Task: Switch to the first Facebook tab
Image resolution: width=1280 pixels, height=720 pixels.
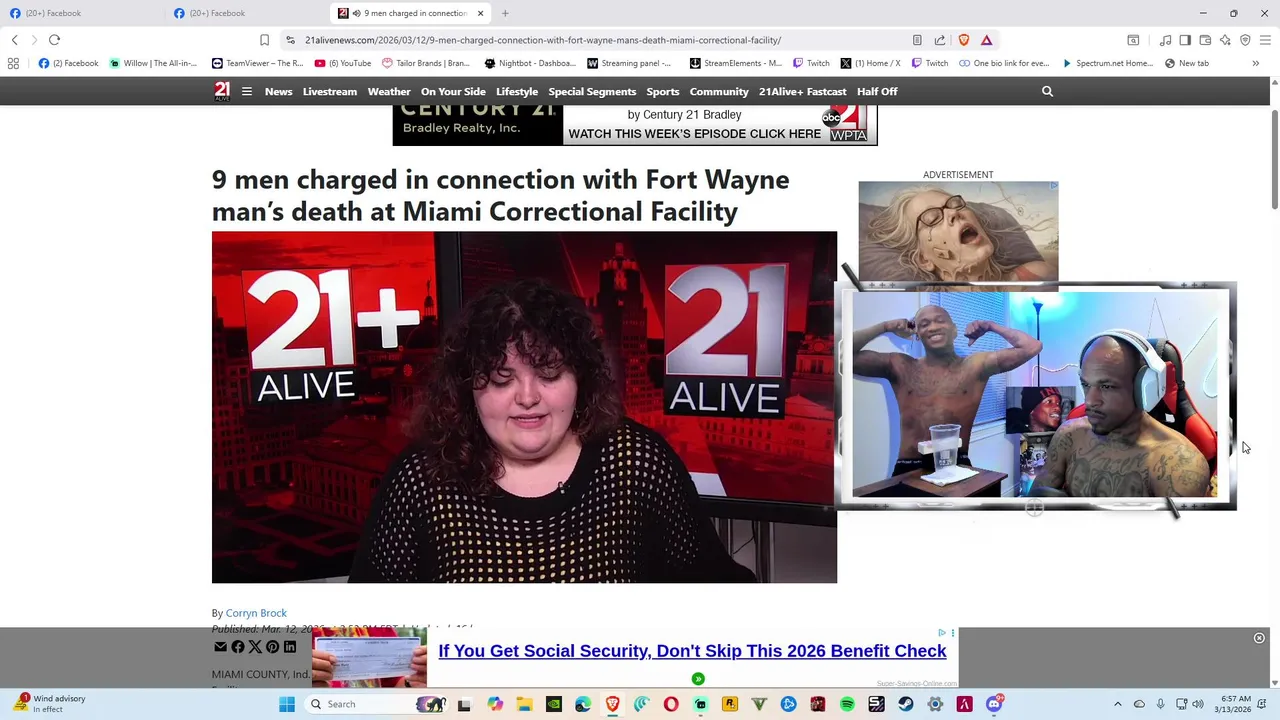Action: coord(80,13)
